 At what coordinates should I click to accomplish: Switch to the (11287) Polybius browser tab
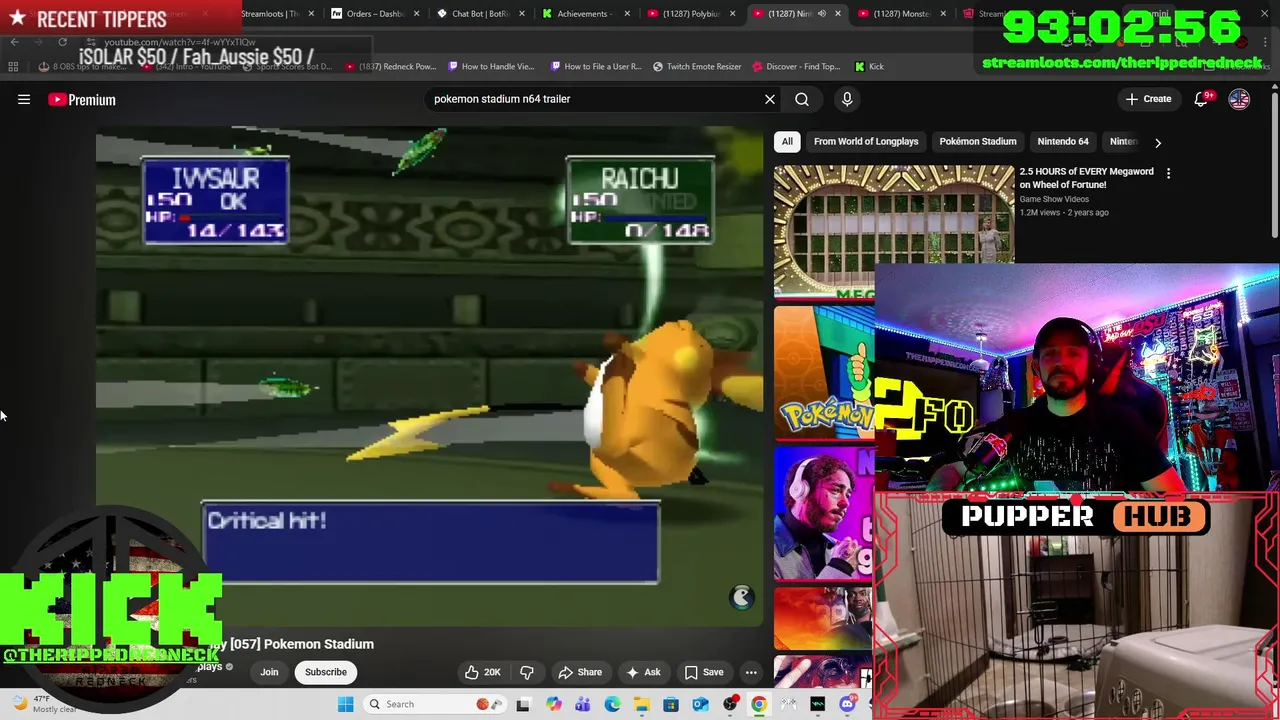(x=688, y=14)
